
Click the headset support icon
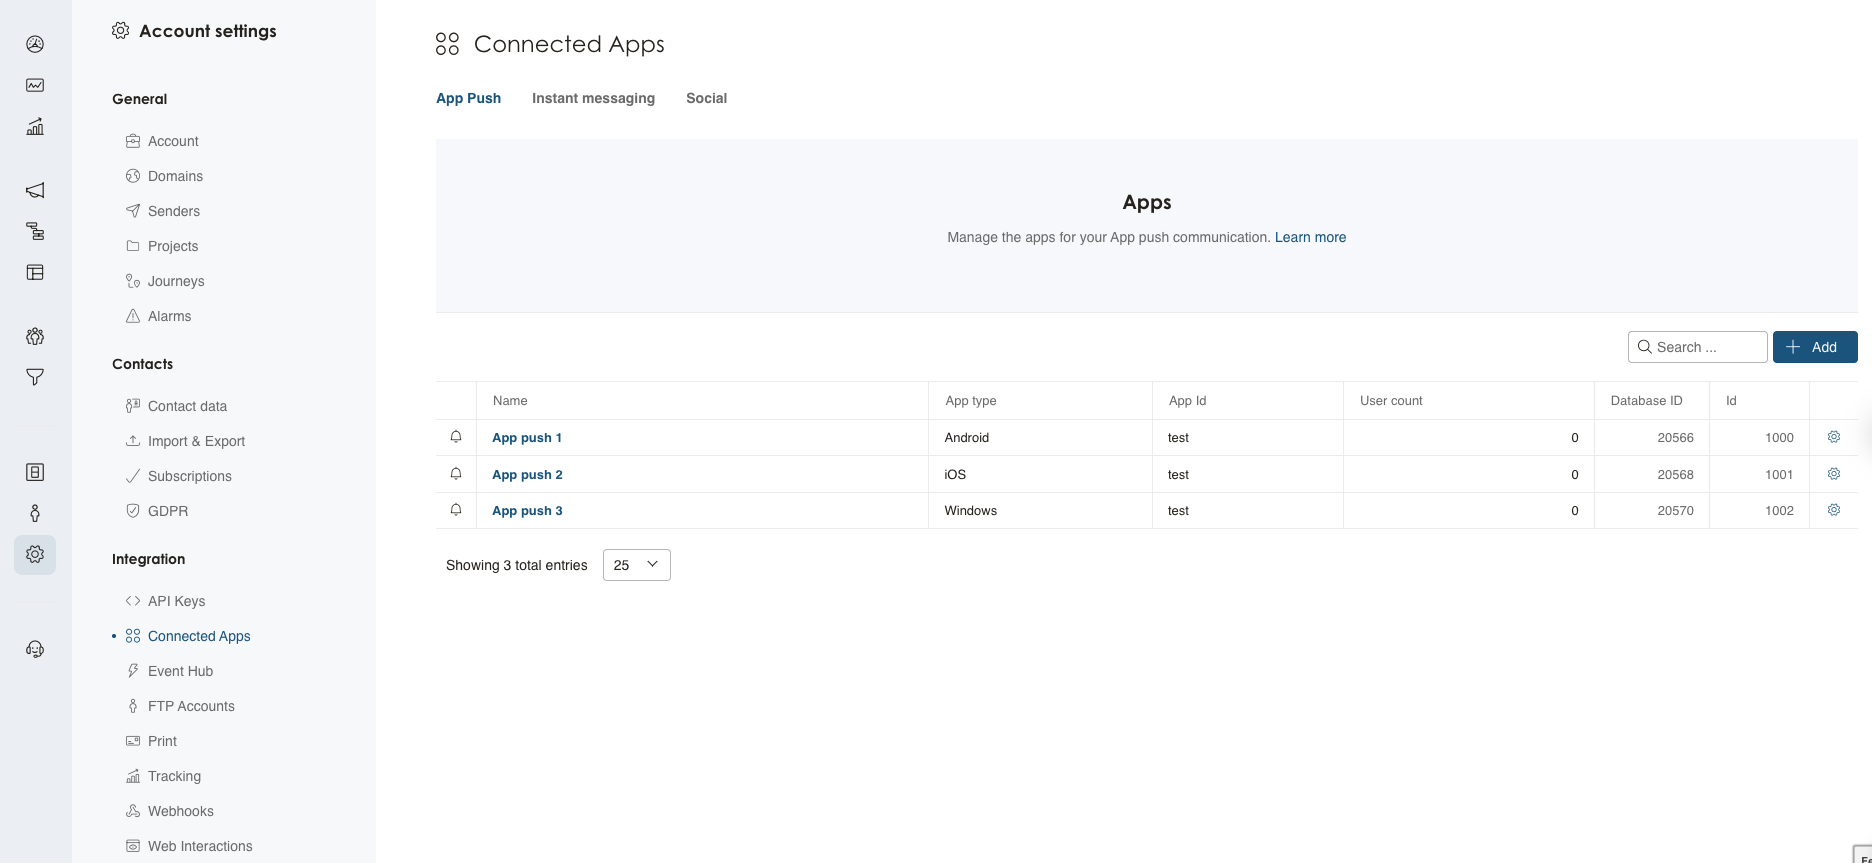click(x=35, y=649)
